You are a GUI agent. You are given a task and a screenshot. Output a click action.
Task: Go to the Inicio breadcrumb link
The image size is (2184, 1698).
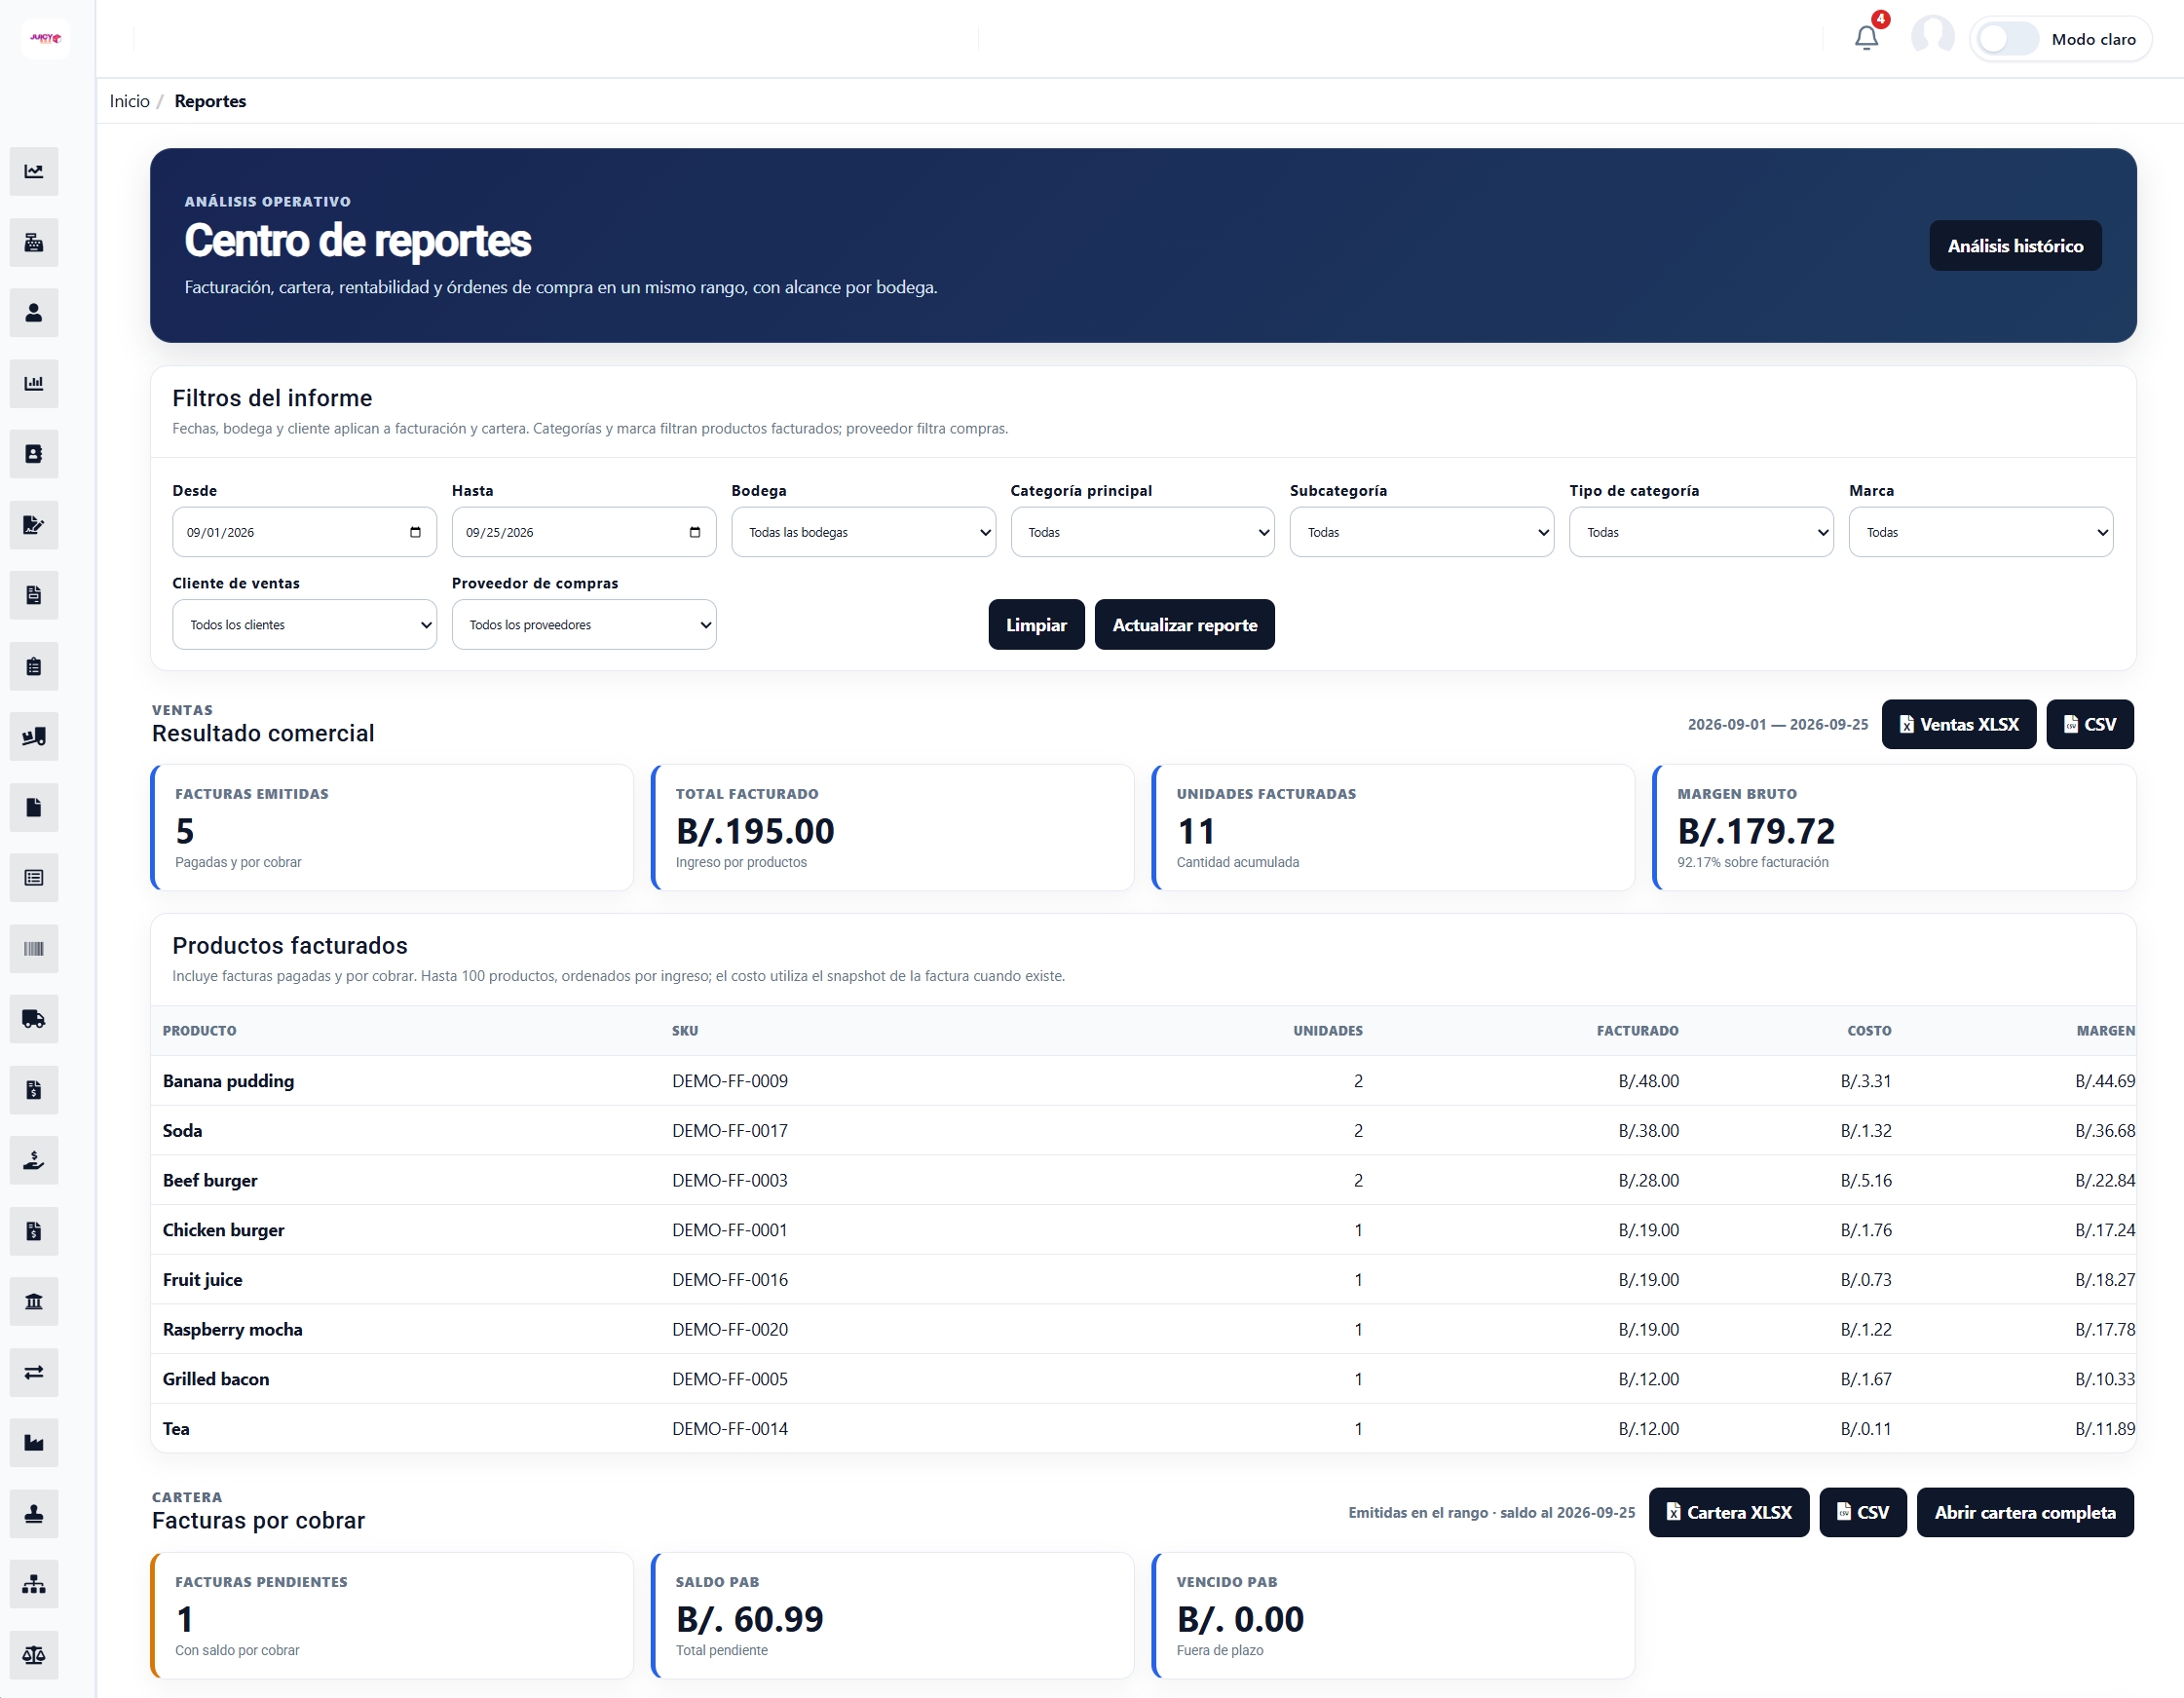tap(129, 101)
